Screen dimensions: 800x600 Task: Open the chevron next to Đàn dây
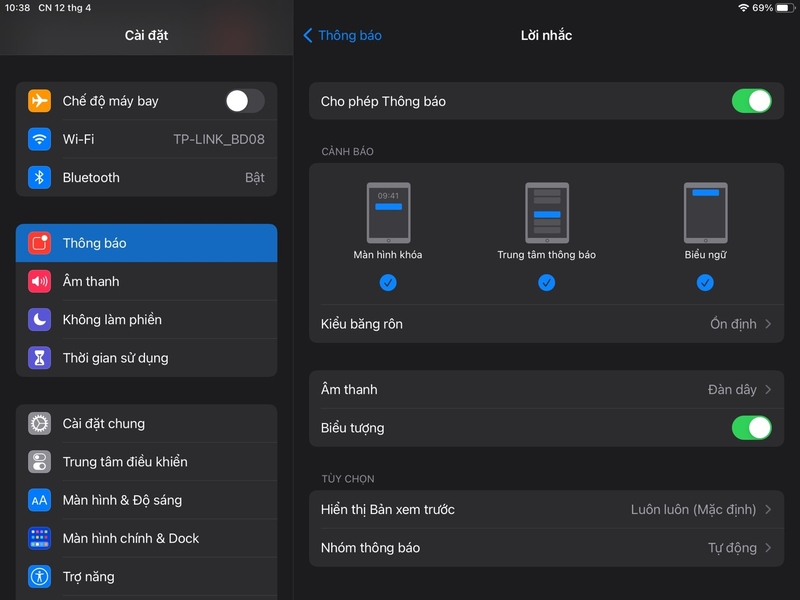point(768,389)
